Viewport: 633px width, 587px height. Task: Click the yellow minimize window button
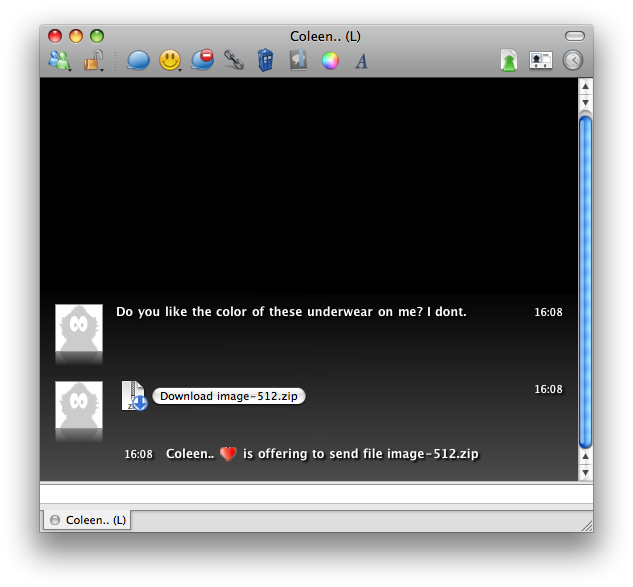click(76, 36)
